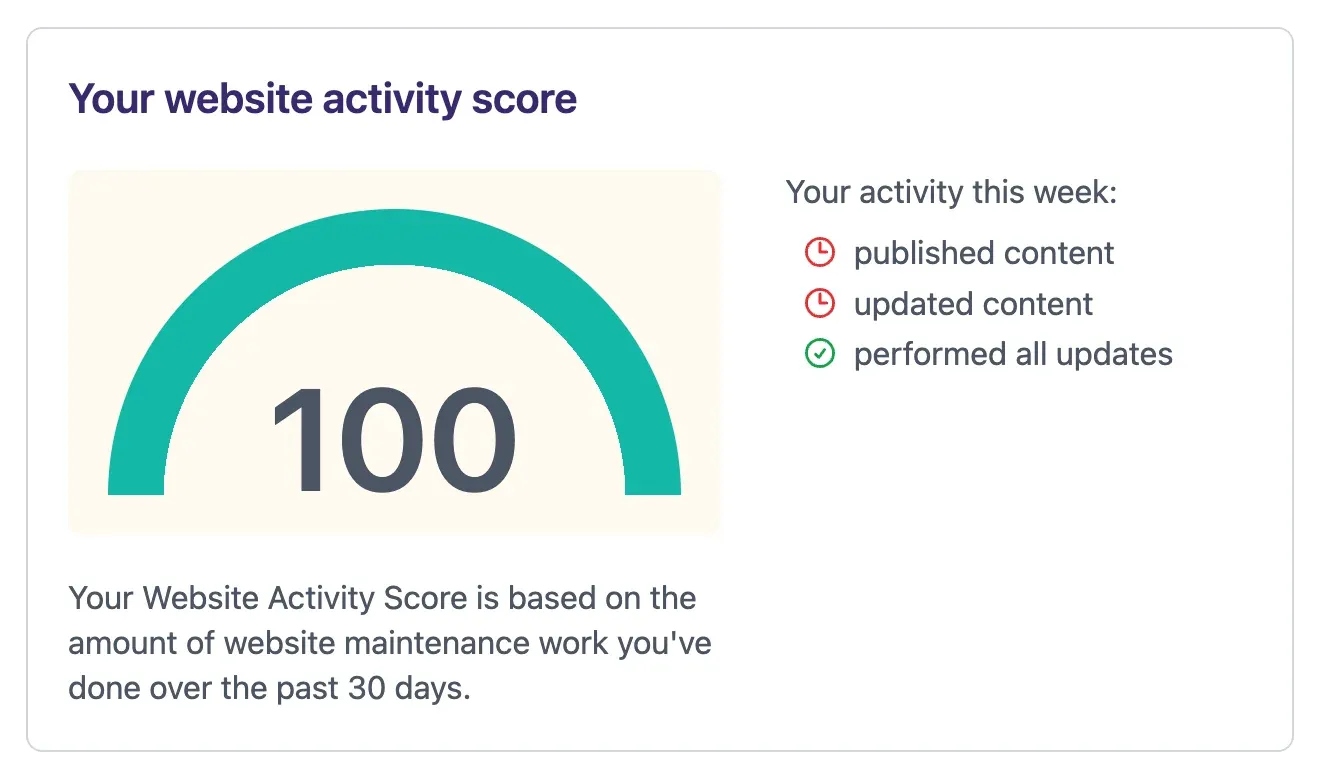
Task: Select the "updated content" activity item text
Action: (973, 304)
